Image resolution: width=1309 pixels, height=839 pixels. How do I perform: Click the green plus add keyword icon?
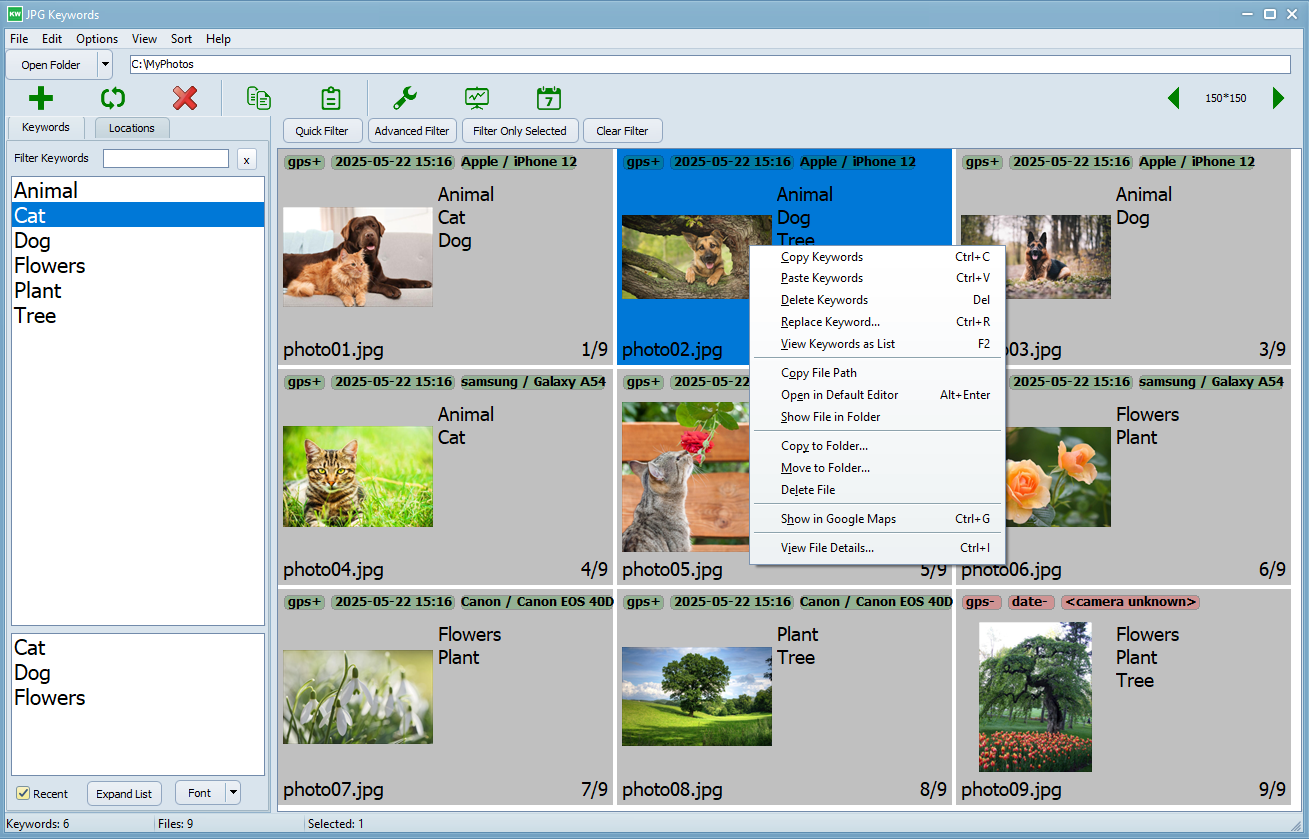(41, 98)
